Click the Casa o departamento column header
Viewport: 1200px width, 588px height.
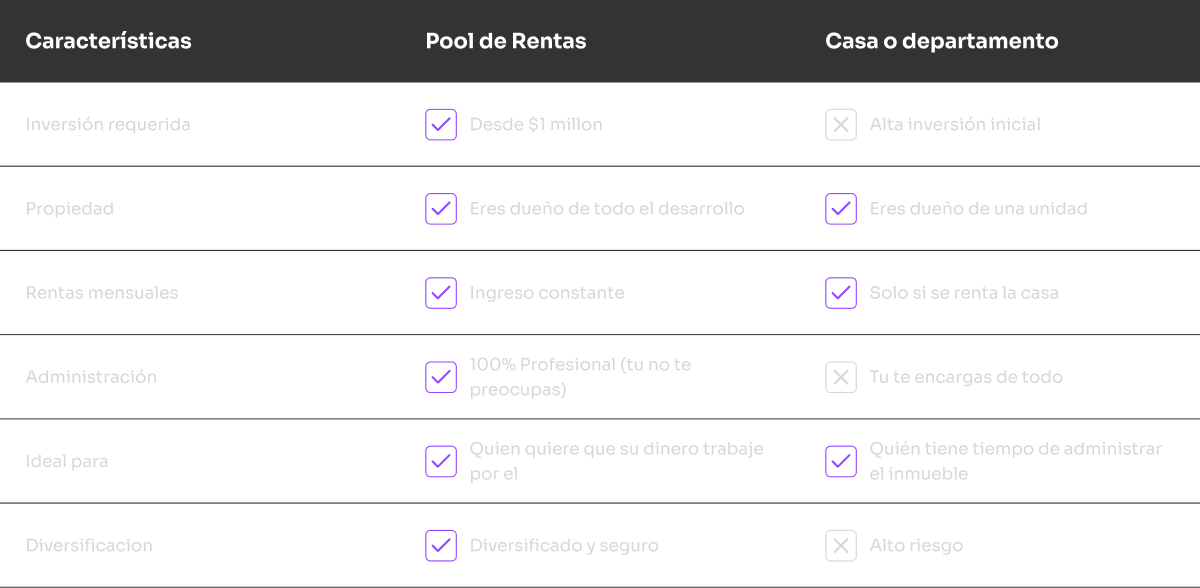941,41
